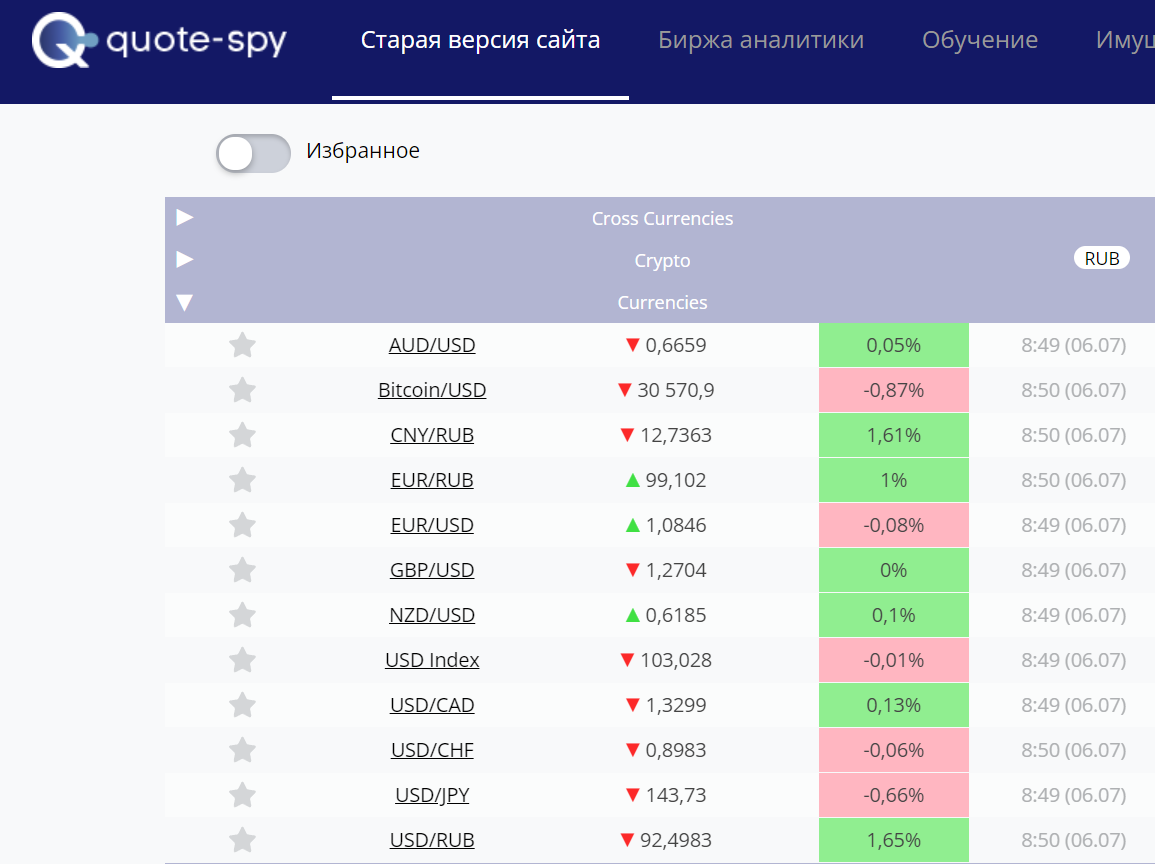Open the Обучение menu item
The width and height of the screenshot is (1155, 864).
click(x=980, y=40)
